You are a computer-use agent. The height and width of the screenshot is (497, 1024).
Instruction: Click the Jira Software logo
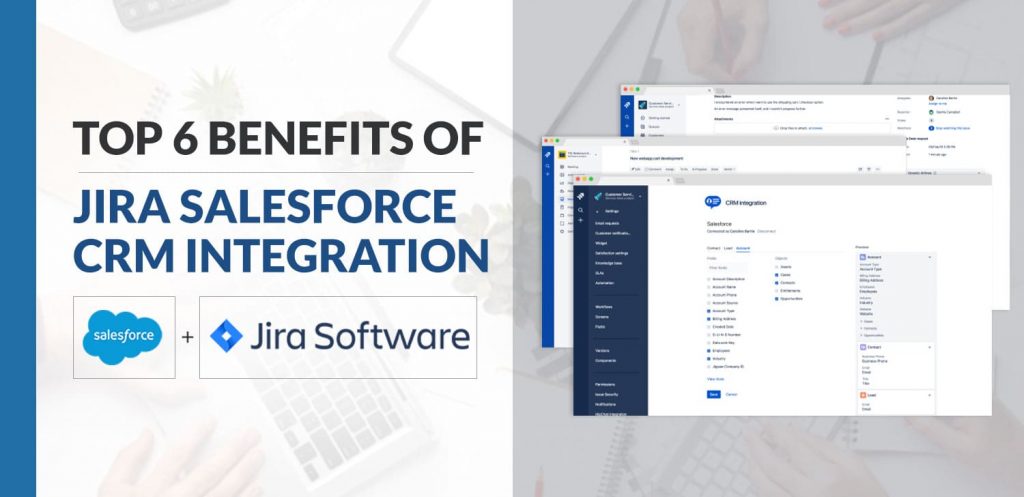(x=338, y=337)
